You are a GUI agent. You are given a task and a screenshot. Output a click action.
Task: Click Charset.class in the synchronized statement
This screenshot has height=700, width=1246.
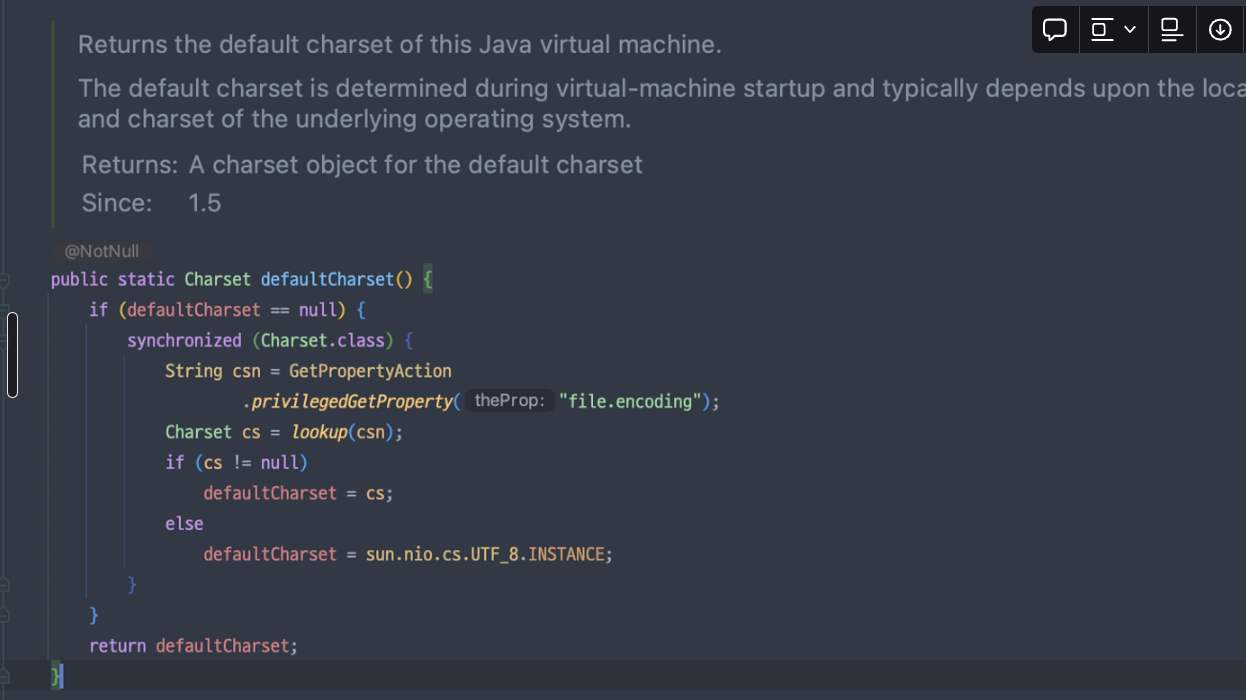click(323, 341)
